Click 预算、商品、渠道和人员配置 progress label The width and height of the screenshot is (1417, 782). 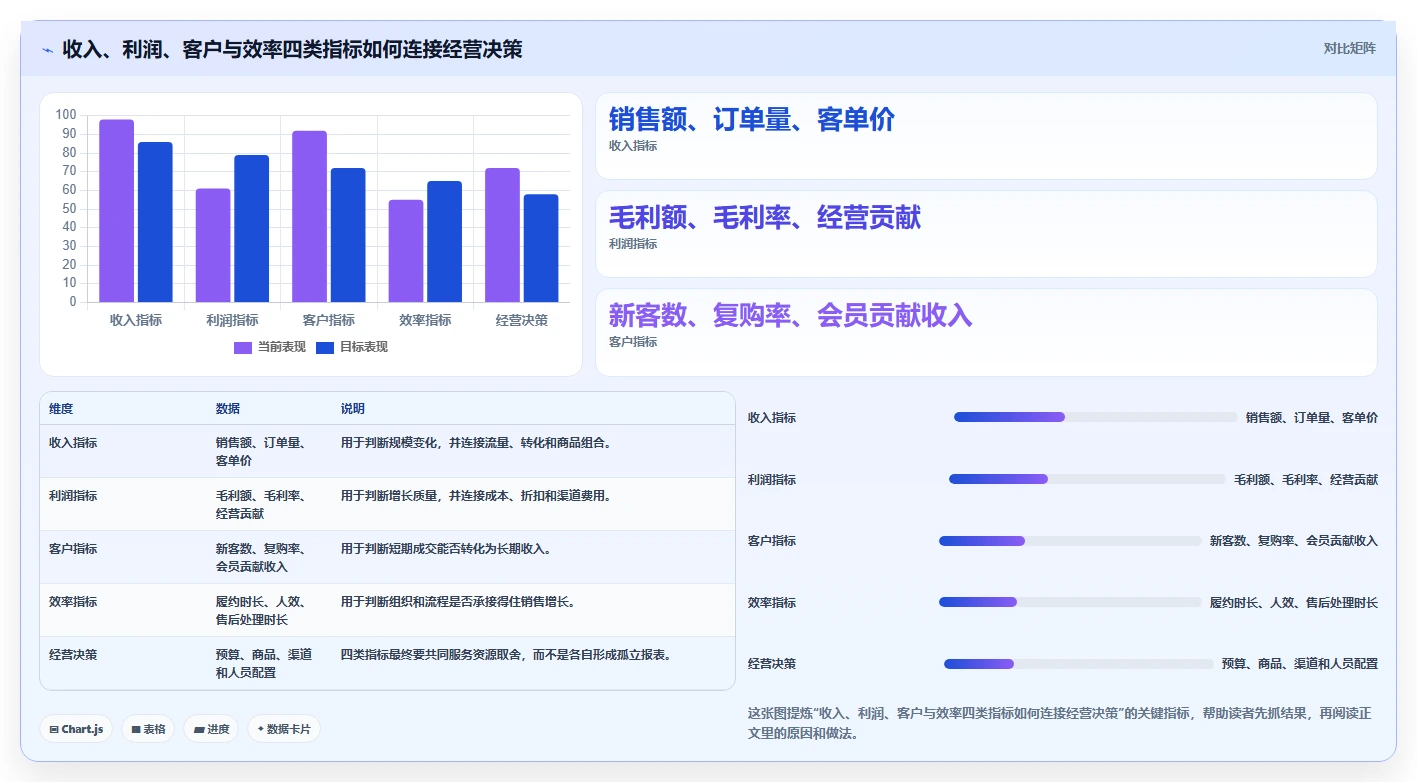coord(1300,664)
